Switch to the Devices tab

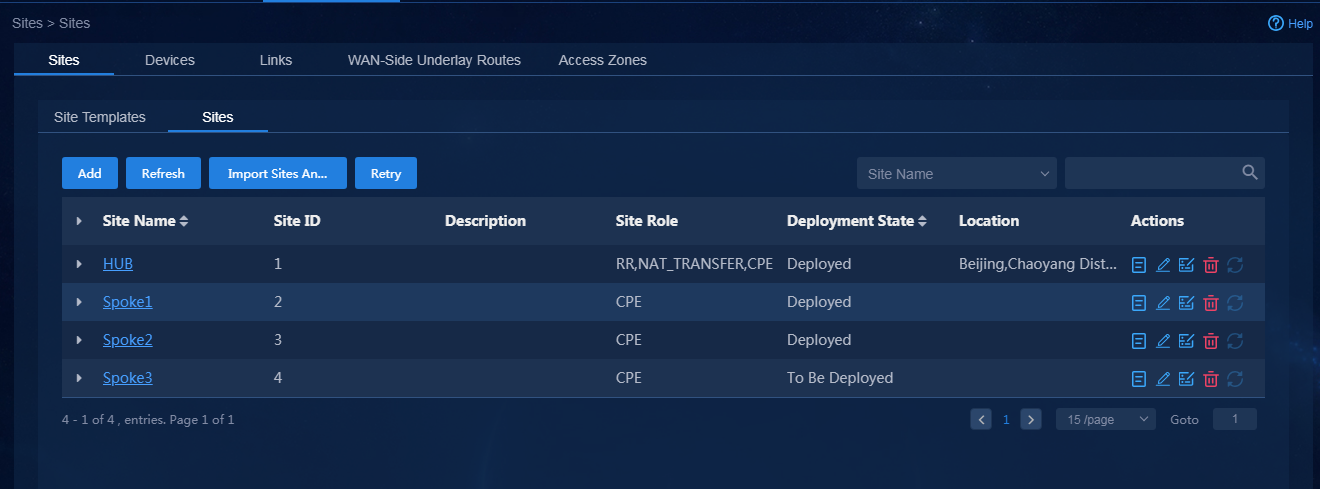[170, 60]
